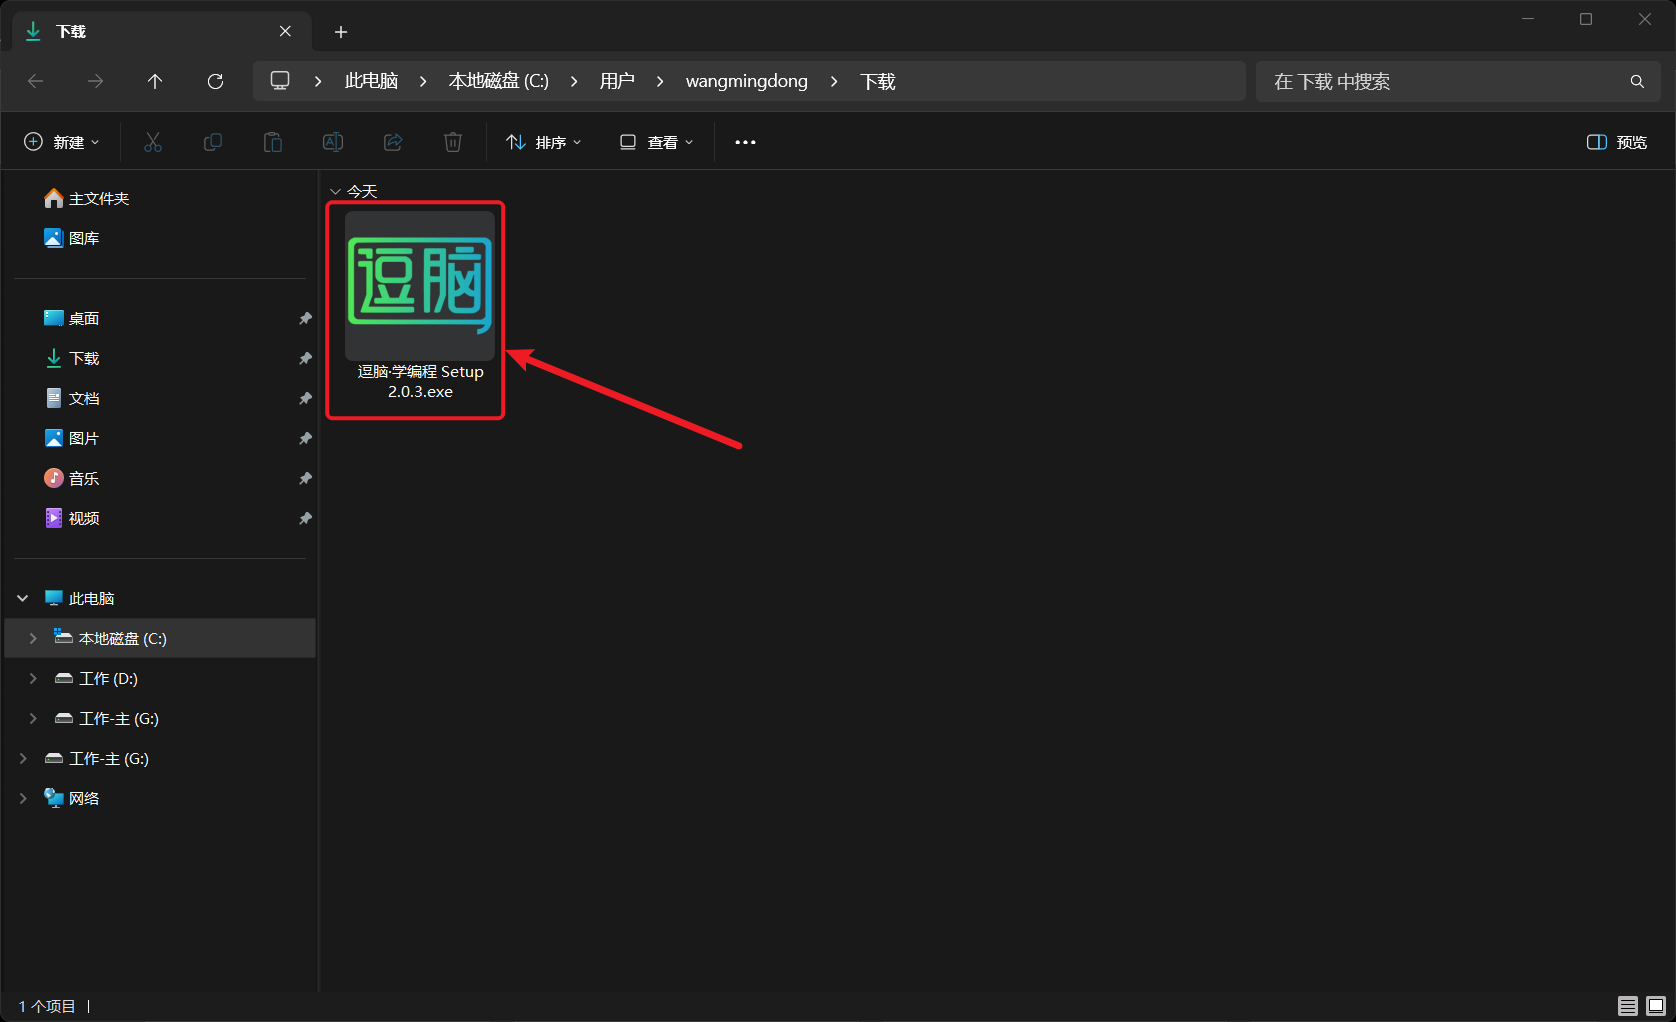Viewport: 1676px width, 1022px height.
Task: Open the 查看 view dropdown
Action: tap(656, 142)
